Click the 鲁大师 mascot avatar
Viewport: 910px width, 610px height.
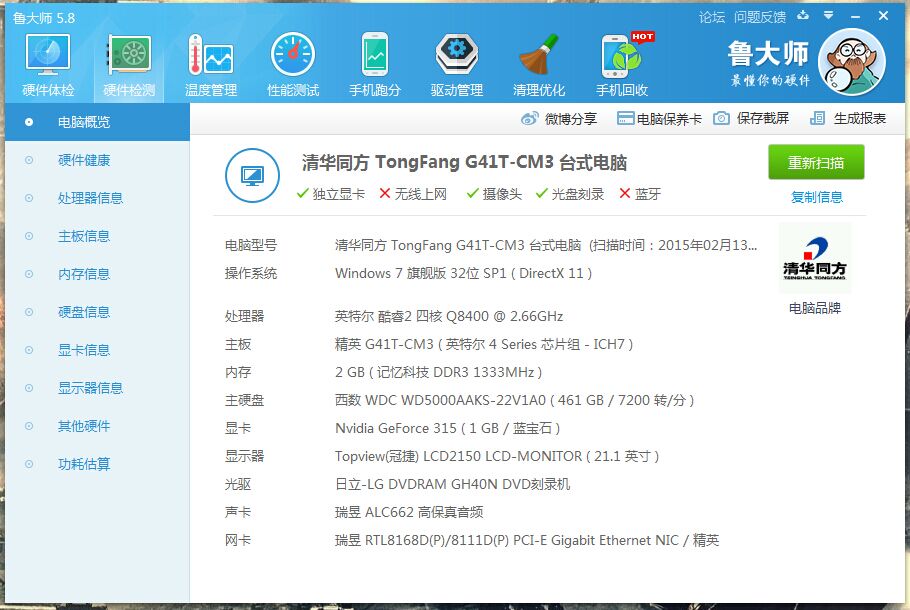tap(852, 62)
